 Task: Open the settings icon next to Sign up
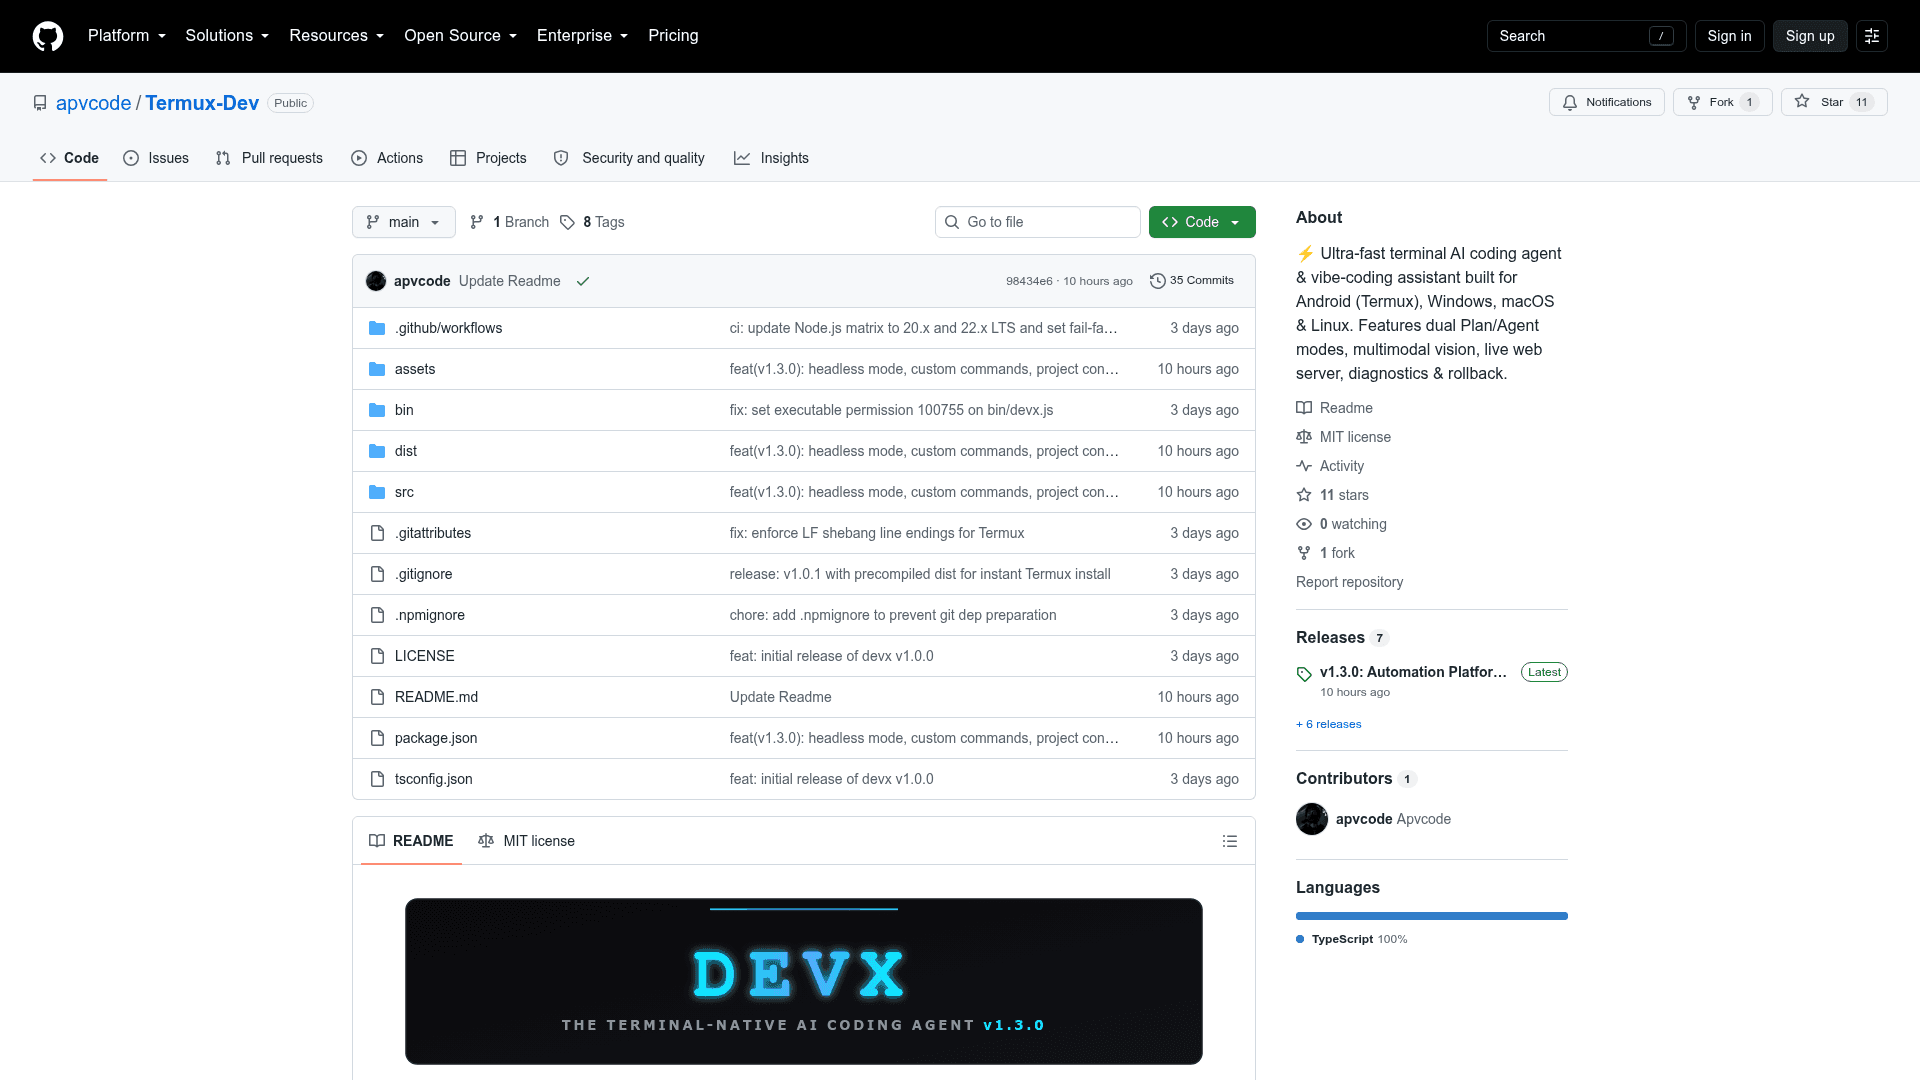[x=1872, y=36]
